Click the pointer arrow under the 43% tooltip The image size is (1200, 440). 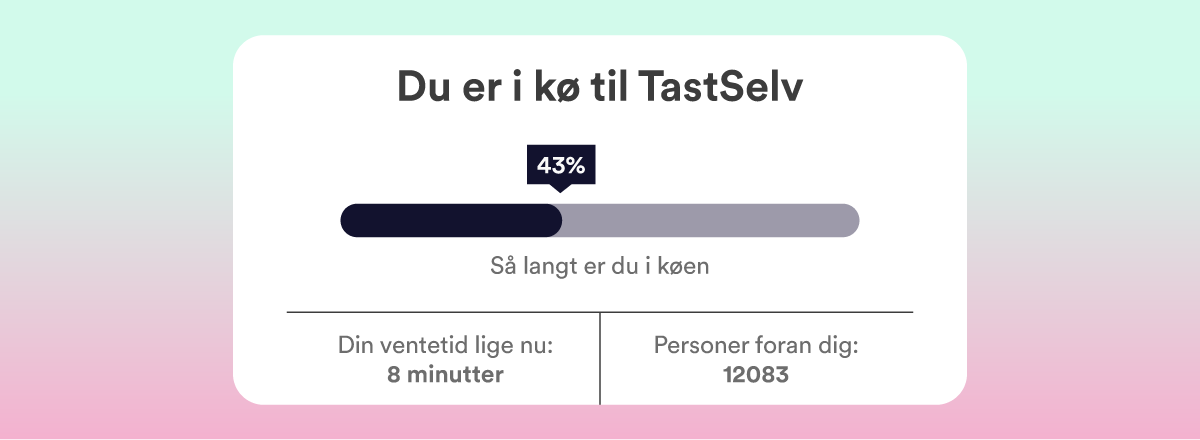coord(561,188)
